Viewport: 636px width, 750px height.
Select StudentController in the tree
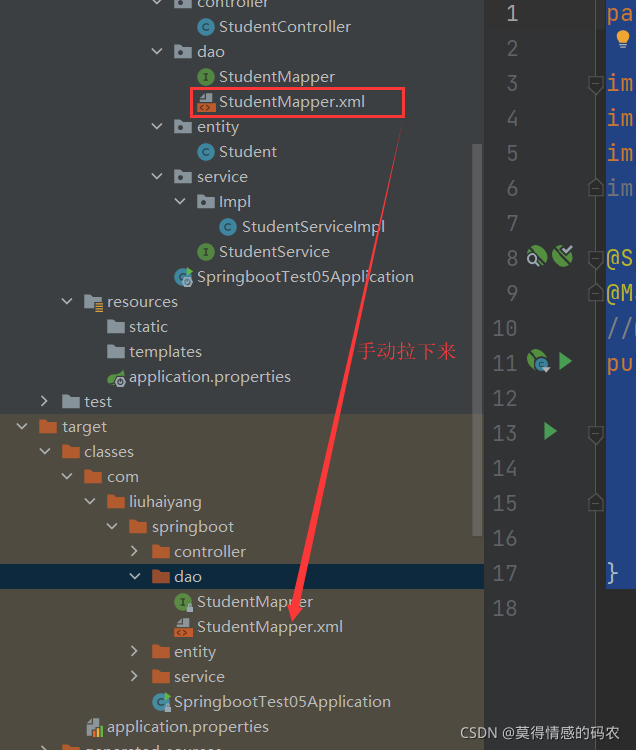(x=285, y=27)
